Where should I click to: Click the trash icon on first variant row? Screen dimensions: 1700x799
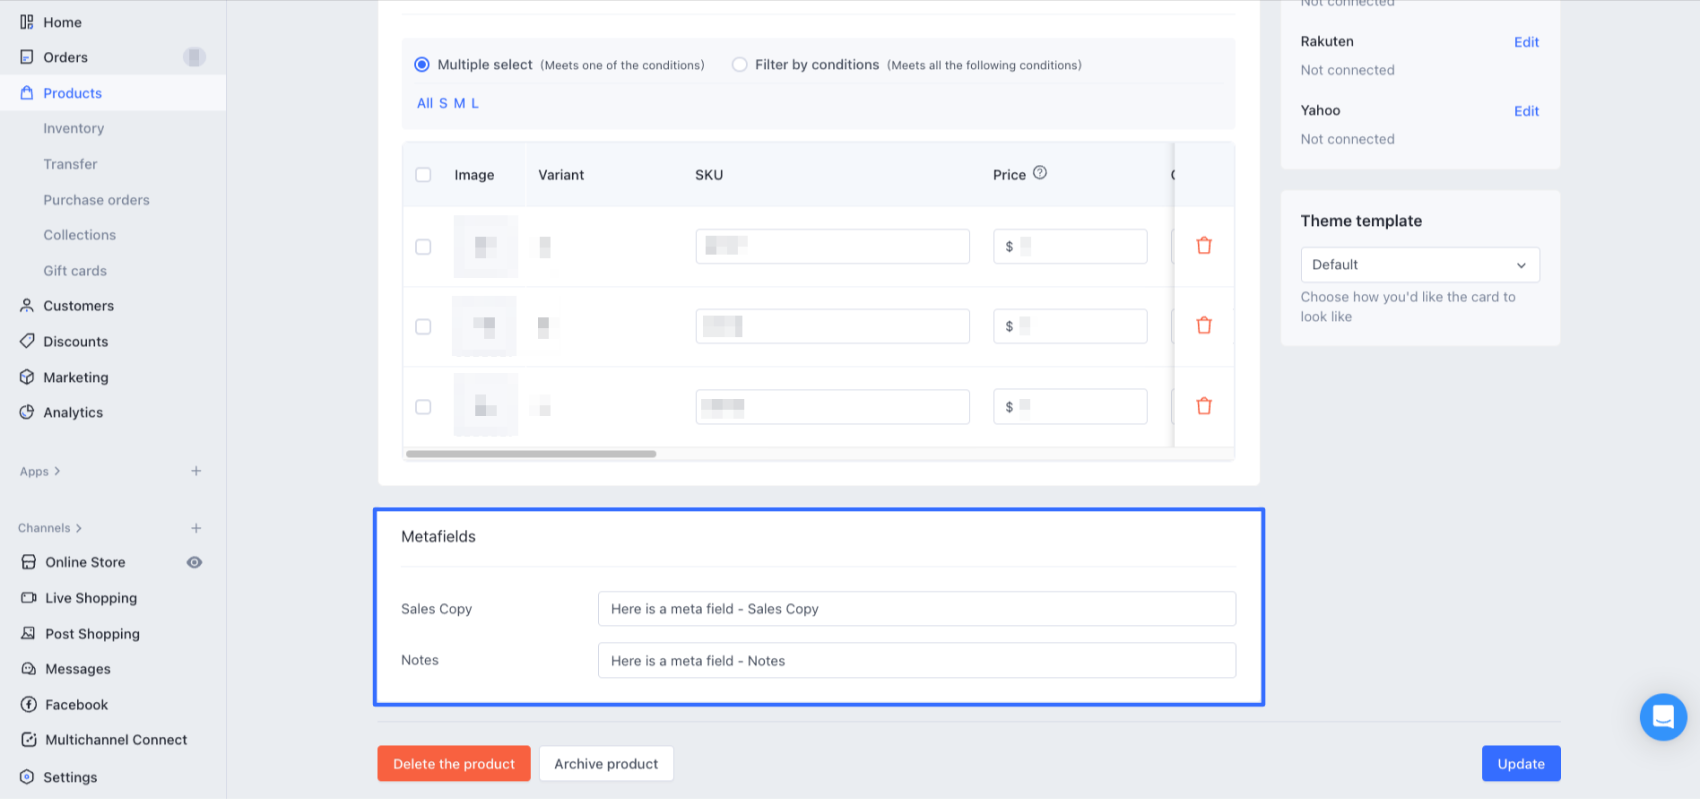click(x=1204, y=246)
